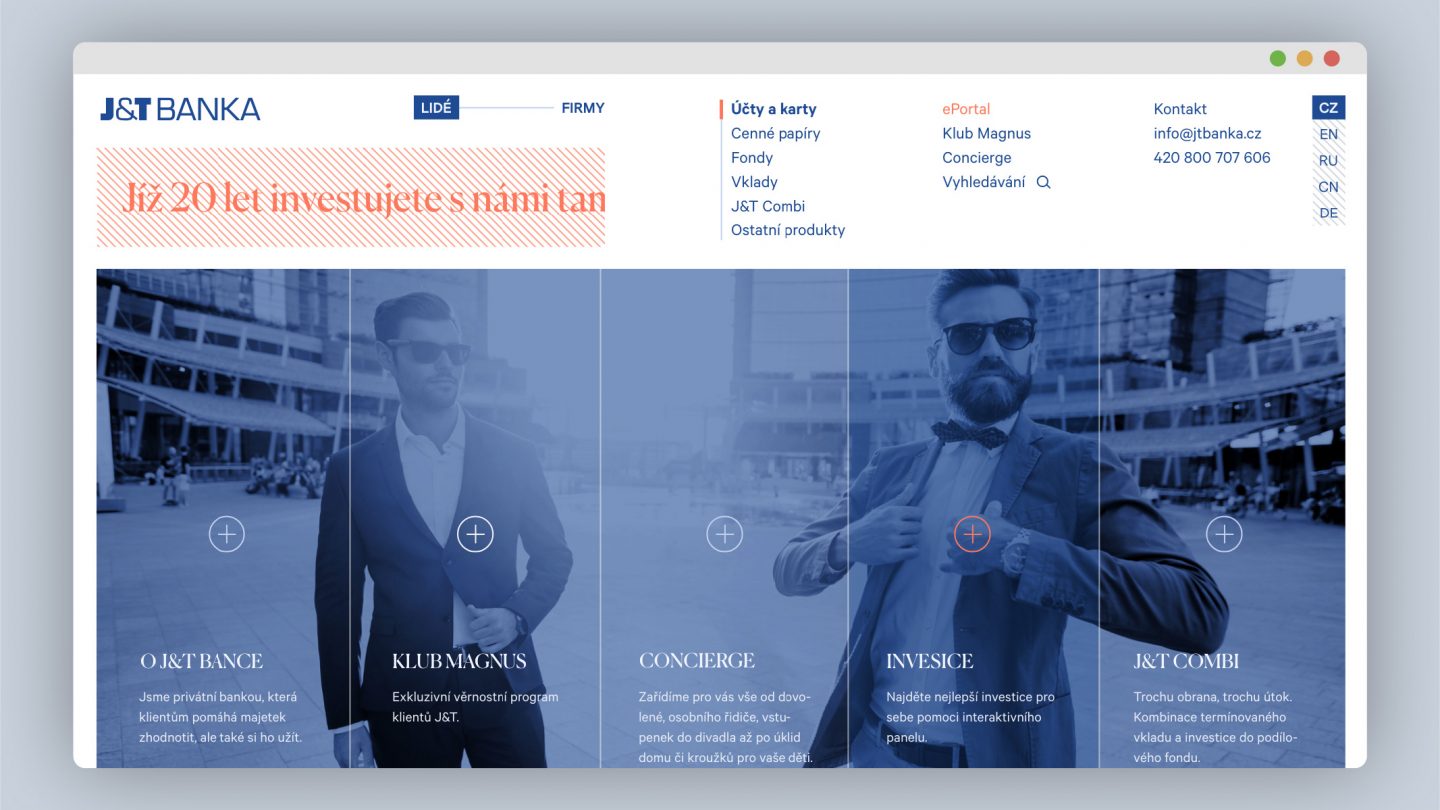
Task: Expand the J&T COMBI tile with its plus icon
Action: pyautogui.click(x=1224, y=533)
